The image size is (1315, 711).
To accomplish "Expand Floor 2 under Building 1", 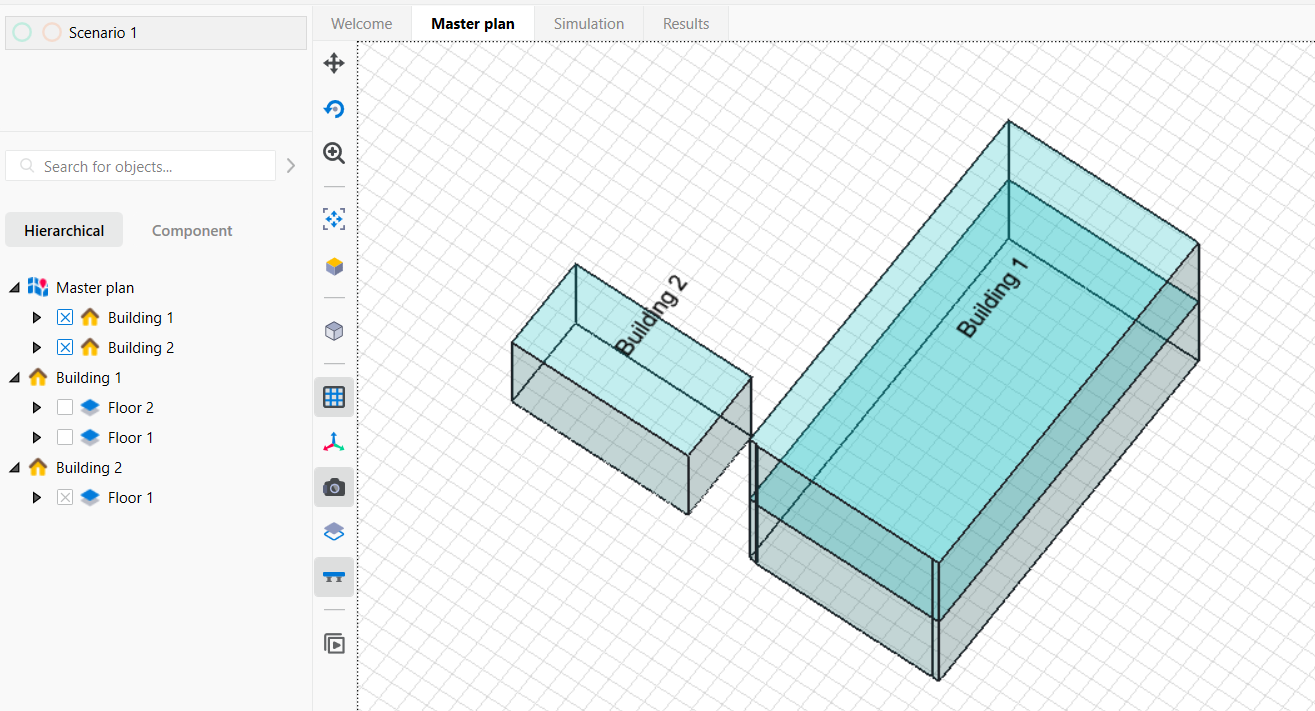I will (x=37, y=408).
